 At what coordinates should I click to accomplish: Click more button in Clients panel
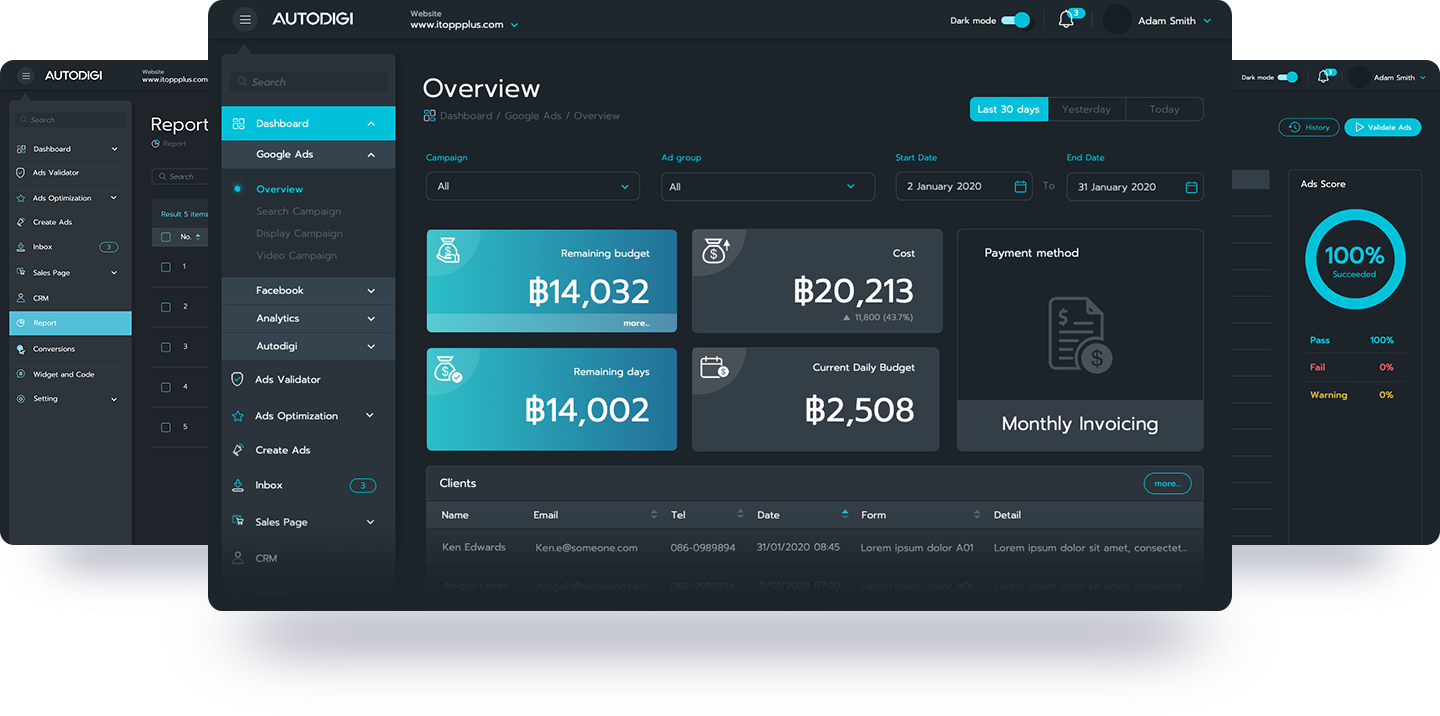(1167, 483)
